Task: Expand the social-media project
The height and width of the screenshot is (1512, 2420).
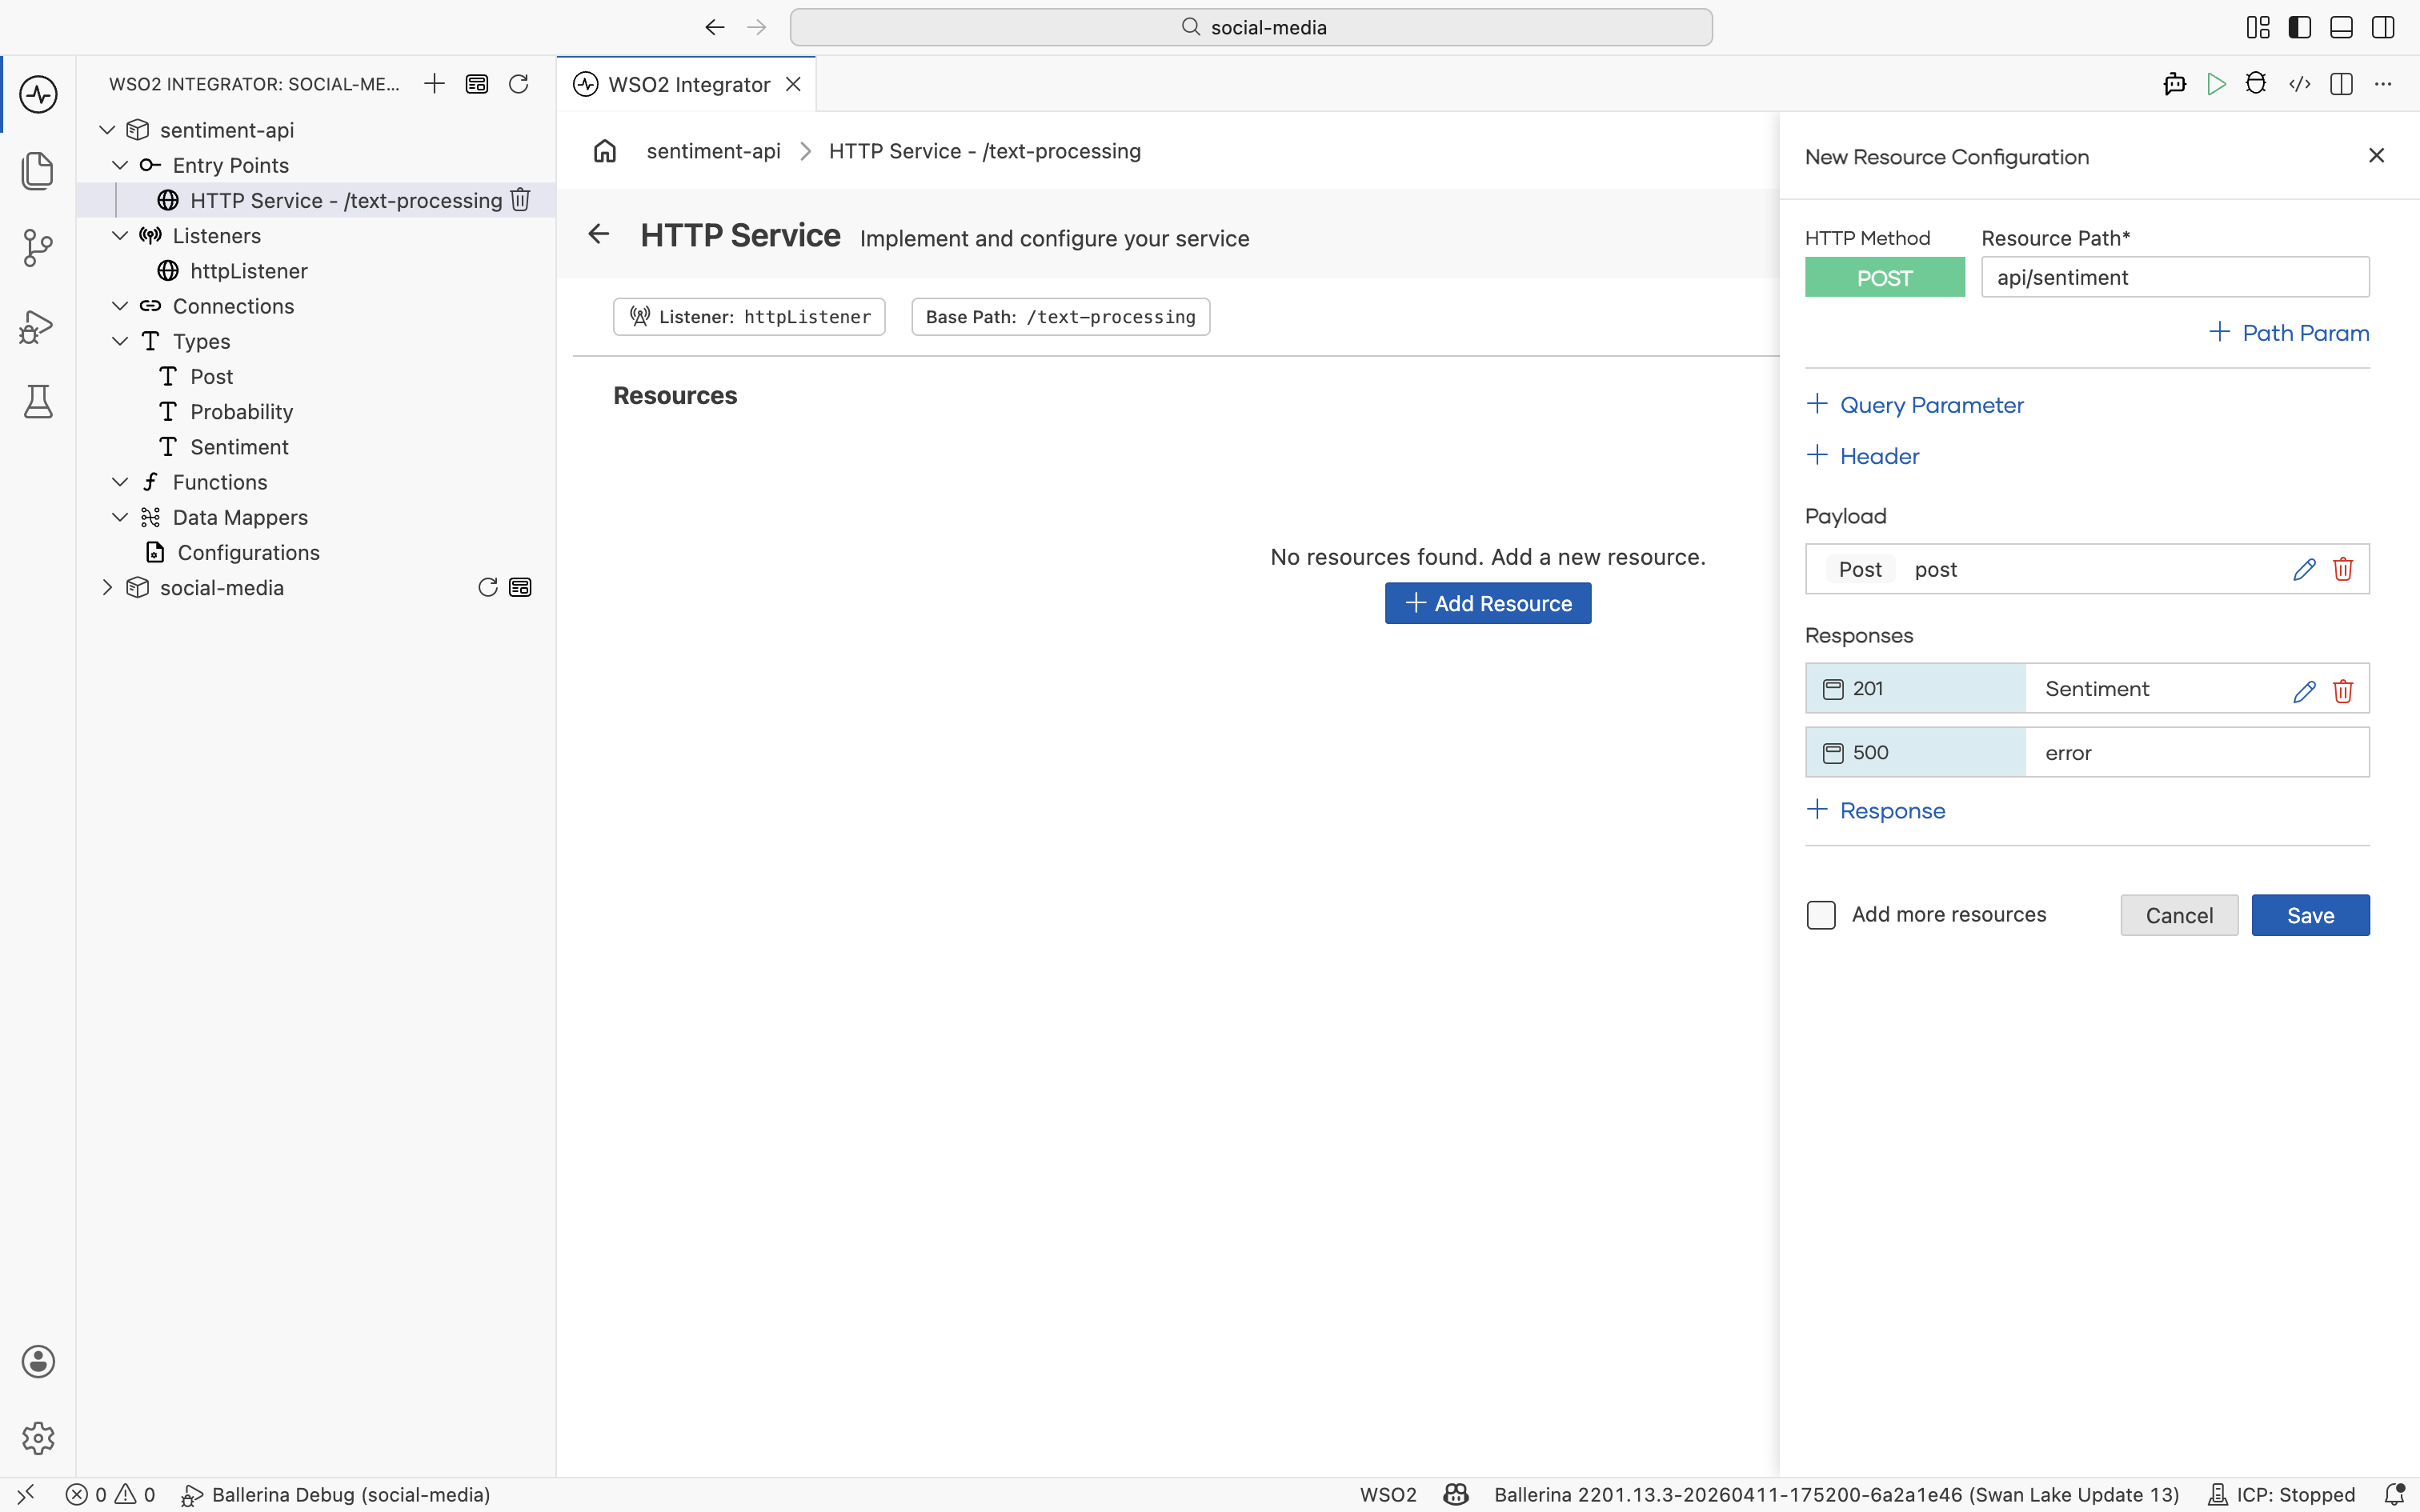Action: (x=107, y=588)
